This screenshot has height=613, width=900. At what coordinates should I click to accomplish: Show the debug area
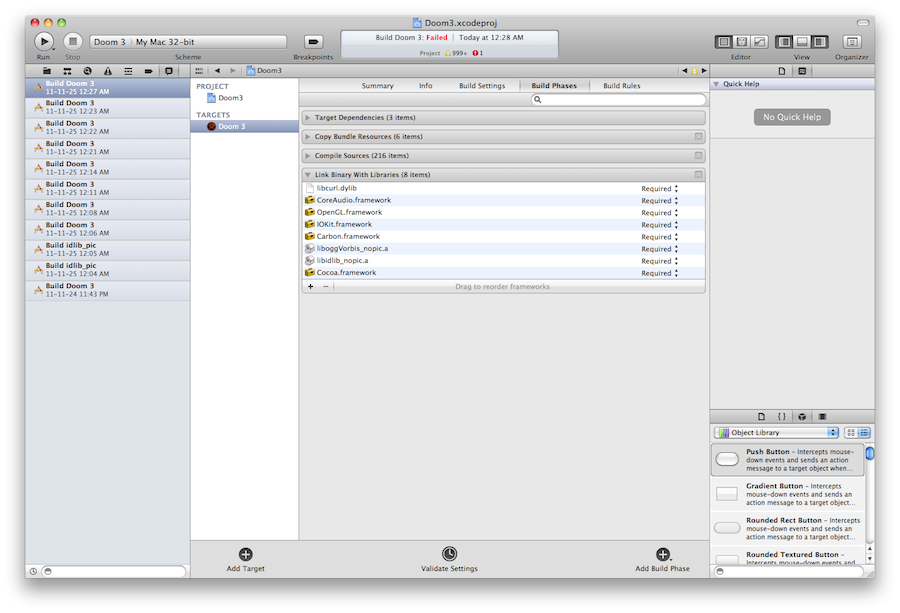pos(802,42)
